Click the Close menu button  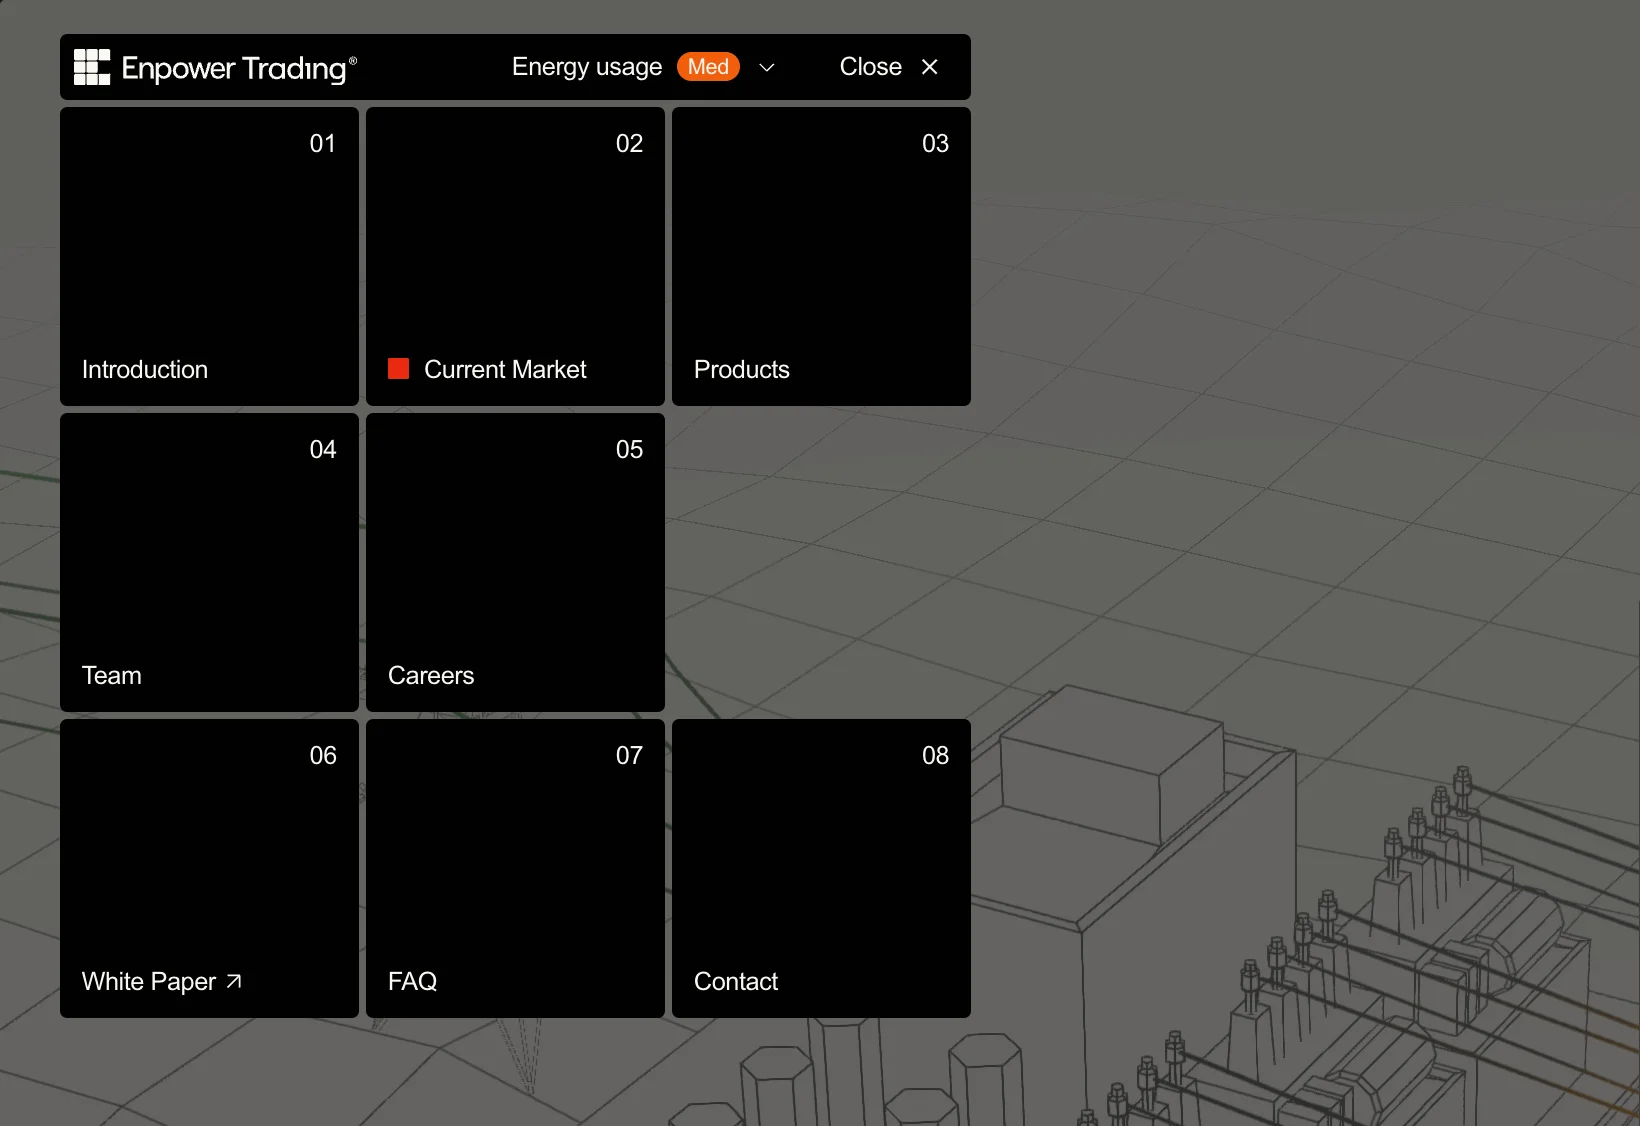[x=889, y=67]
